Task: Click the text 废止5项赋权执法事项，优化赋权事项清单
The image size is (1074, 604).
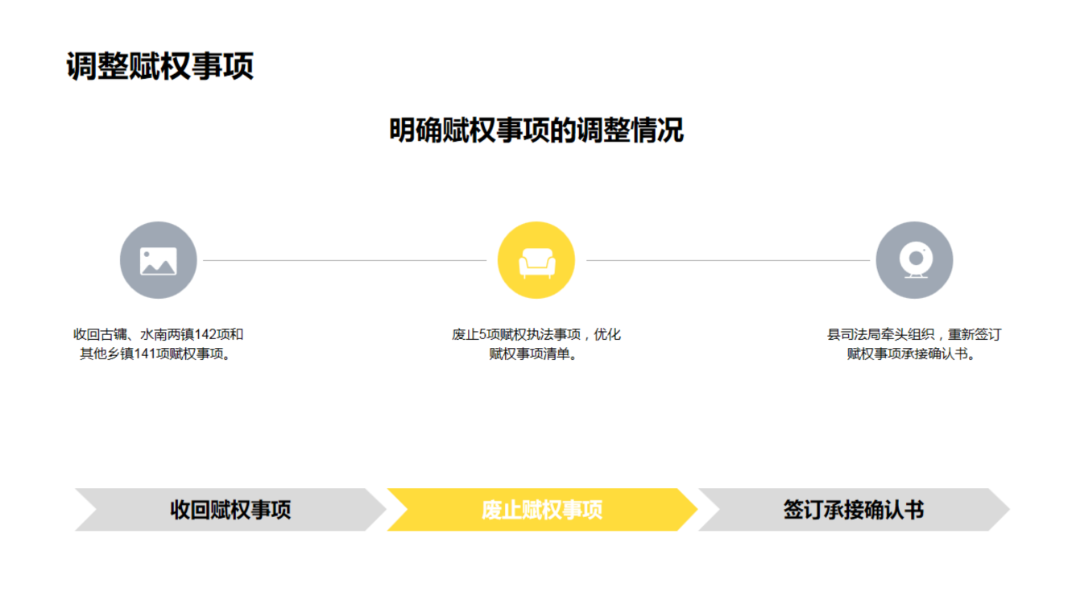Action: pyautogui.click(x=536, y=344)
